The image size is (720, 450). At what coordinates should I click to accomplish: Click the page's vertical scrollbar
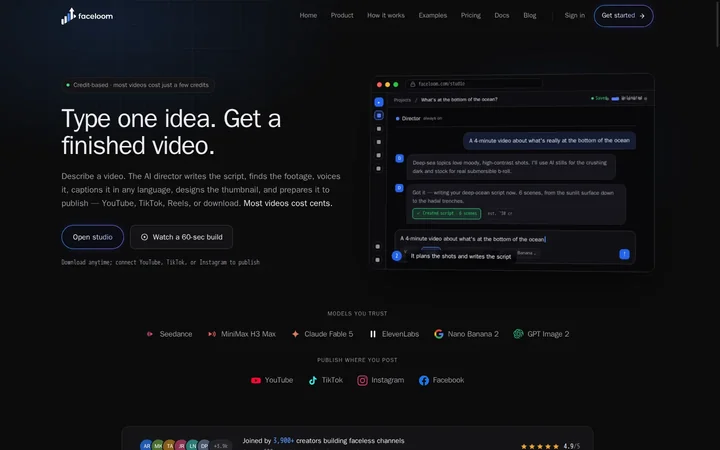tap(717, 23)
